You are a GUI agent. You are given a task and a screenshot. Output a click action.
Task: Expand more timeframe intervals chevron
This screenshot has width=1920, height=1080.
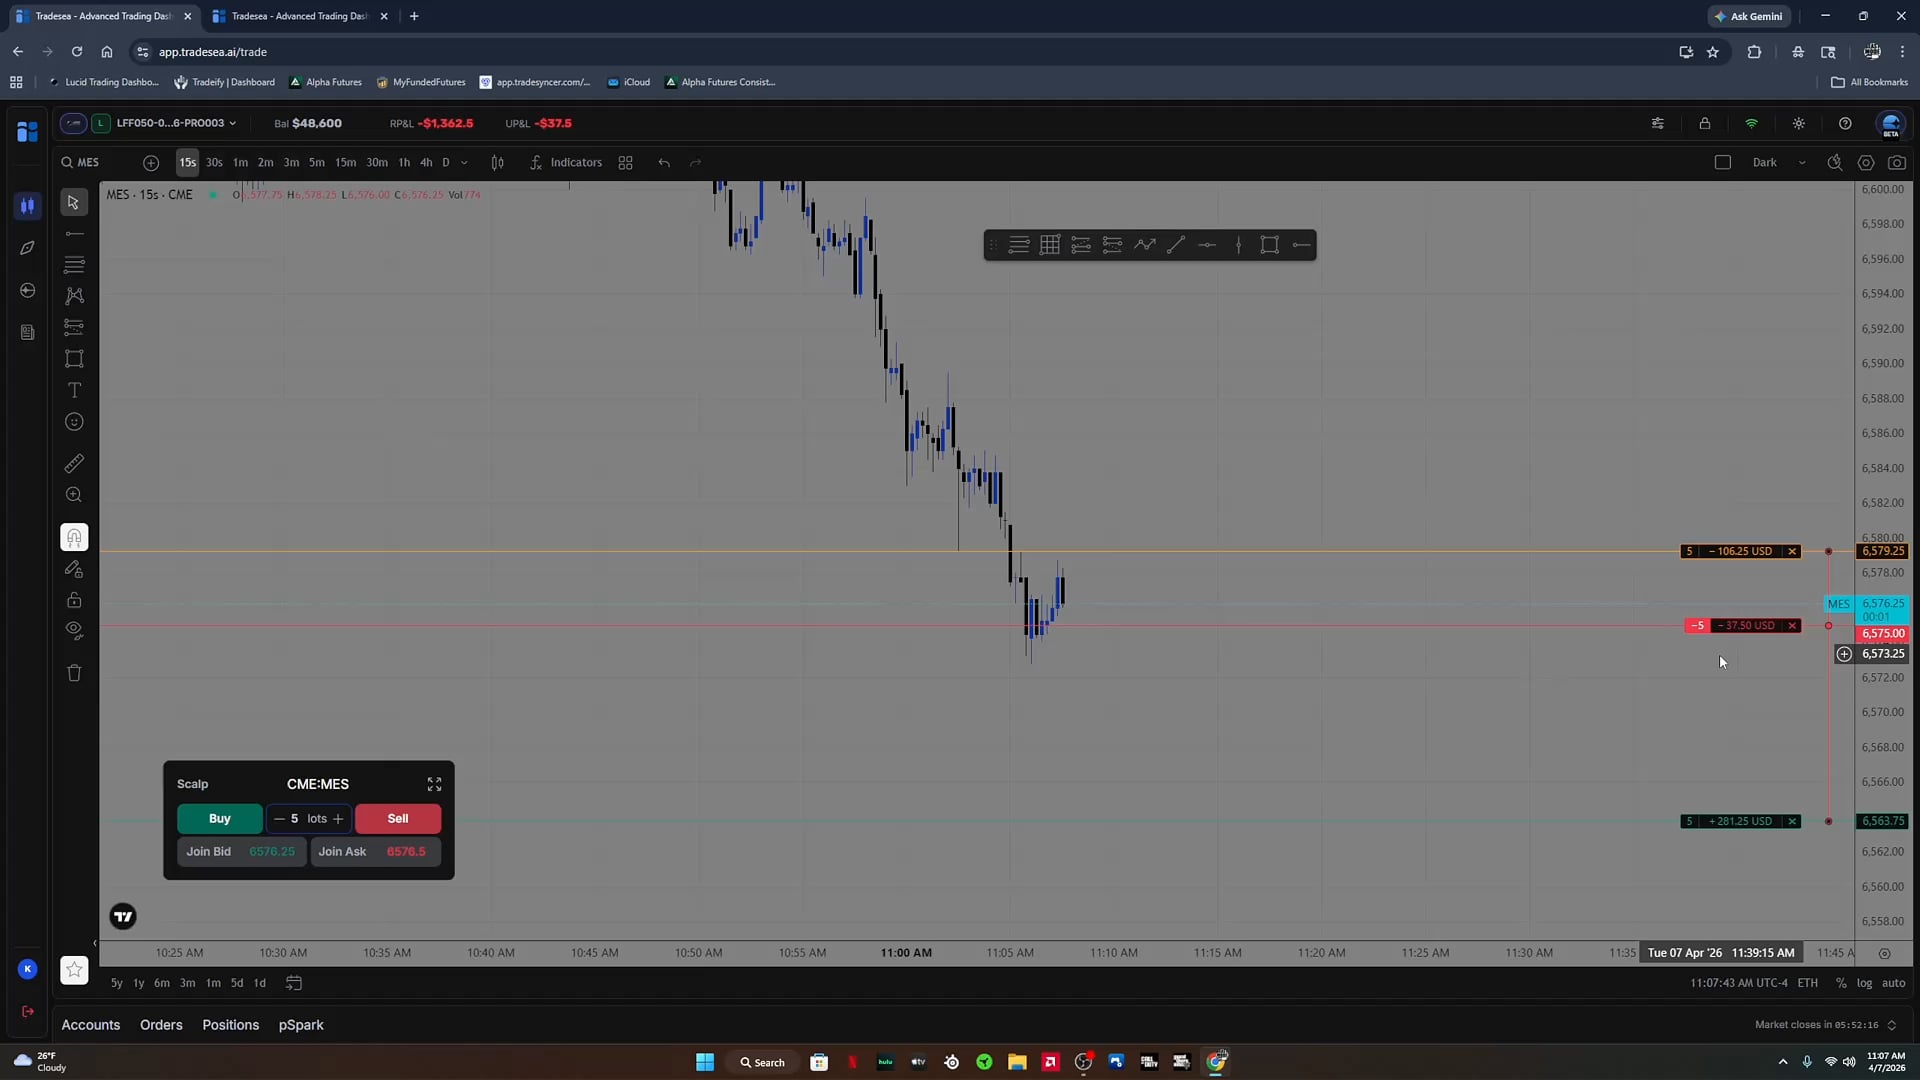click(464, 162)
